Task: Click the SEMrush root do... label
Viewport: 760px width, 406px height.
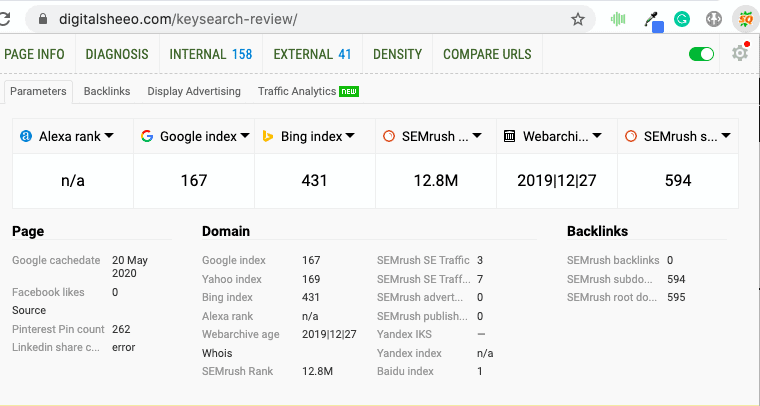Action: tap(612, 297)
